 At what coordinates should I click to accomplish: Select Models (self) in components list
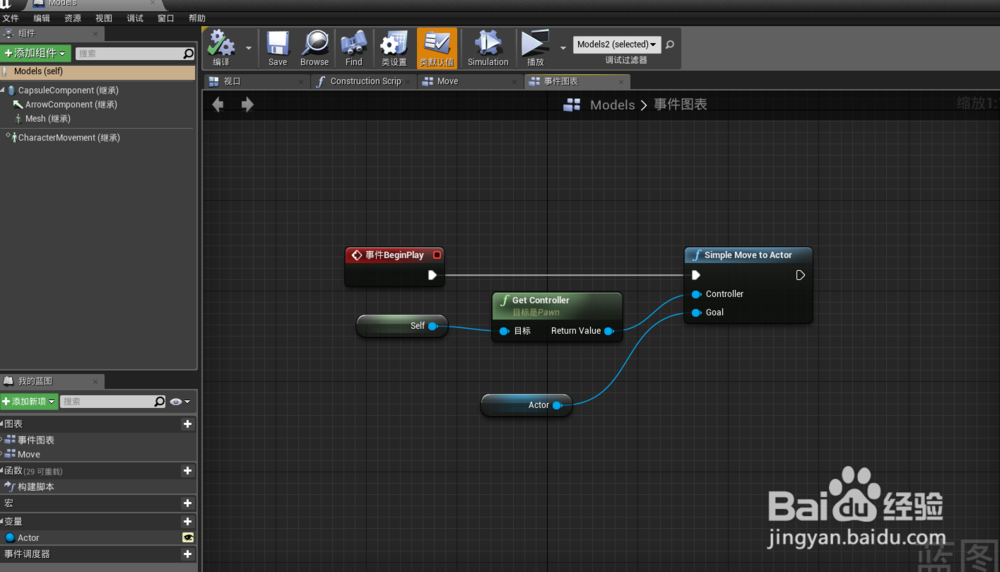click(x=98, y=71)
